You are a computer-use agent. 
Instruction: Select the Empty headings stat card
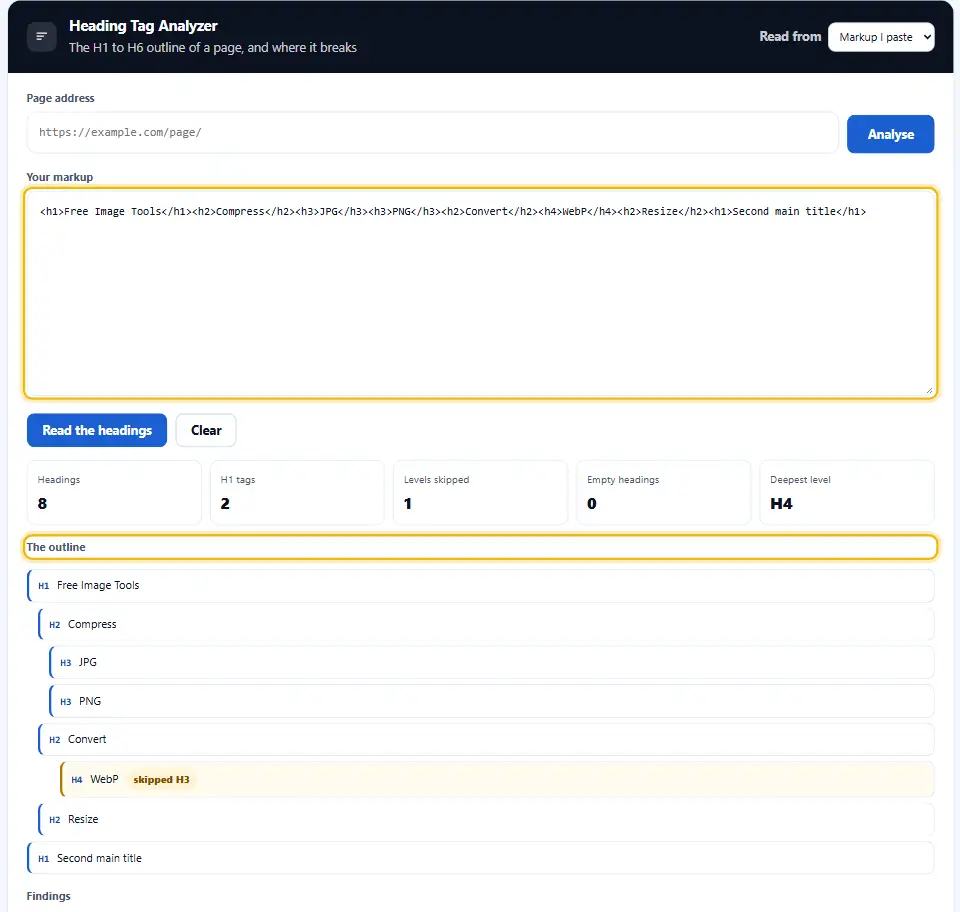click(663, 493)
